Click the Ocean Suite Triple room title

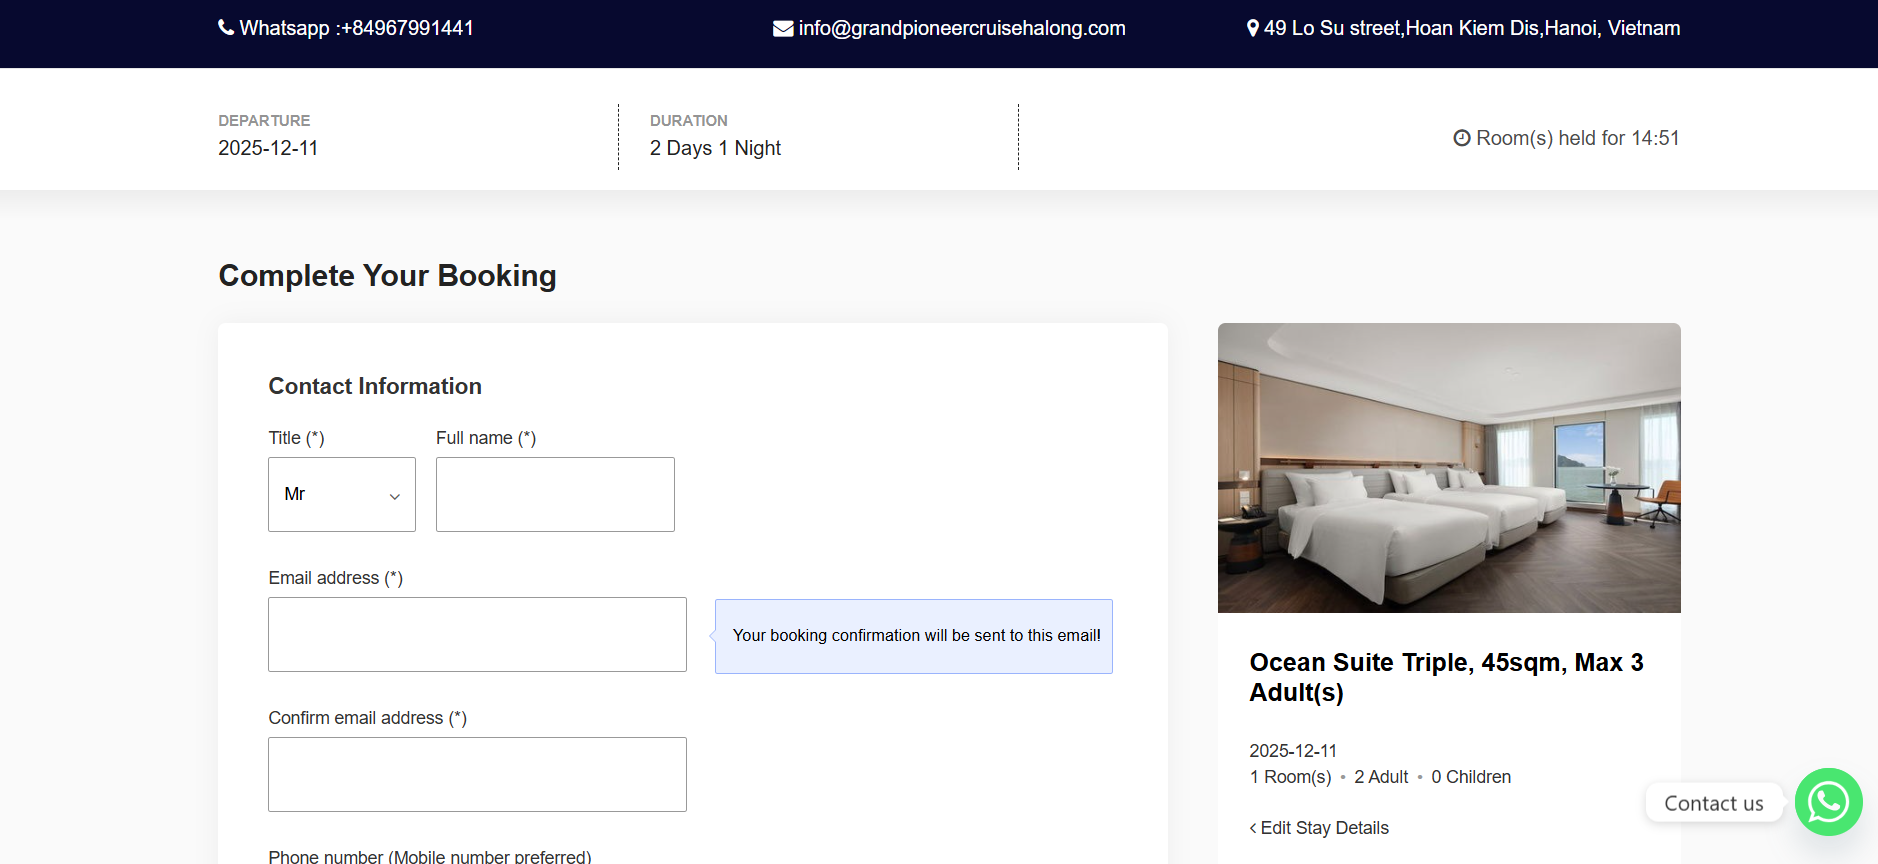tap(1446, 677)
